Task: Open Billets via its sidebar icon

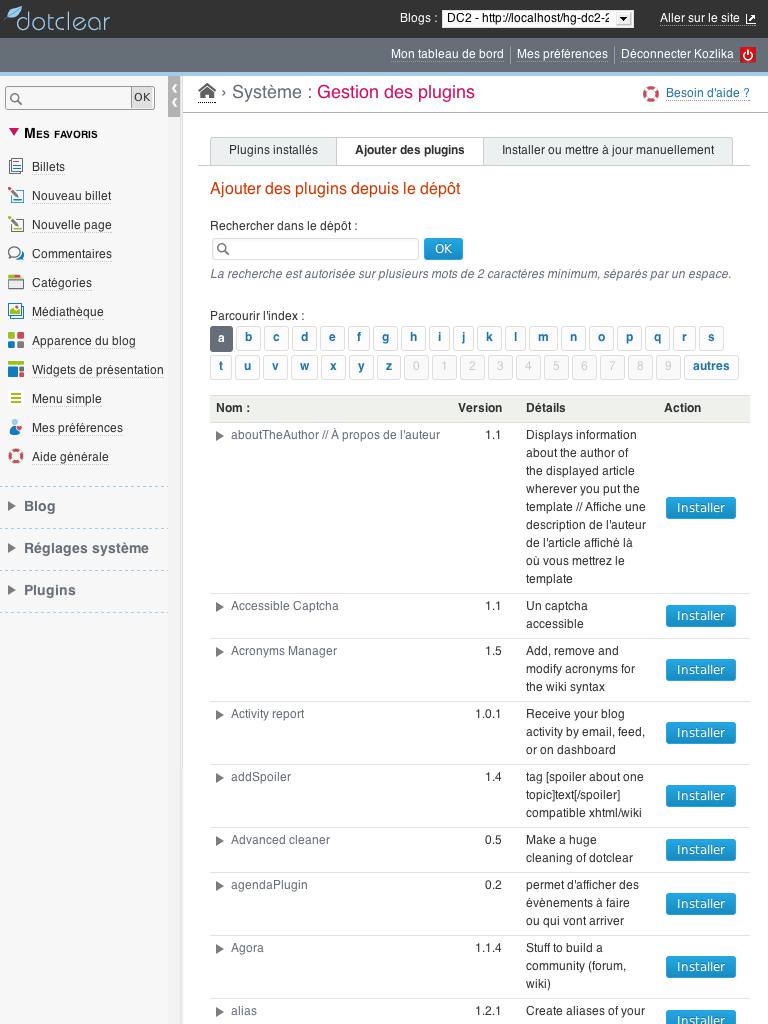Action: [x=16, y=166]
